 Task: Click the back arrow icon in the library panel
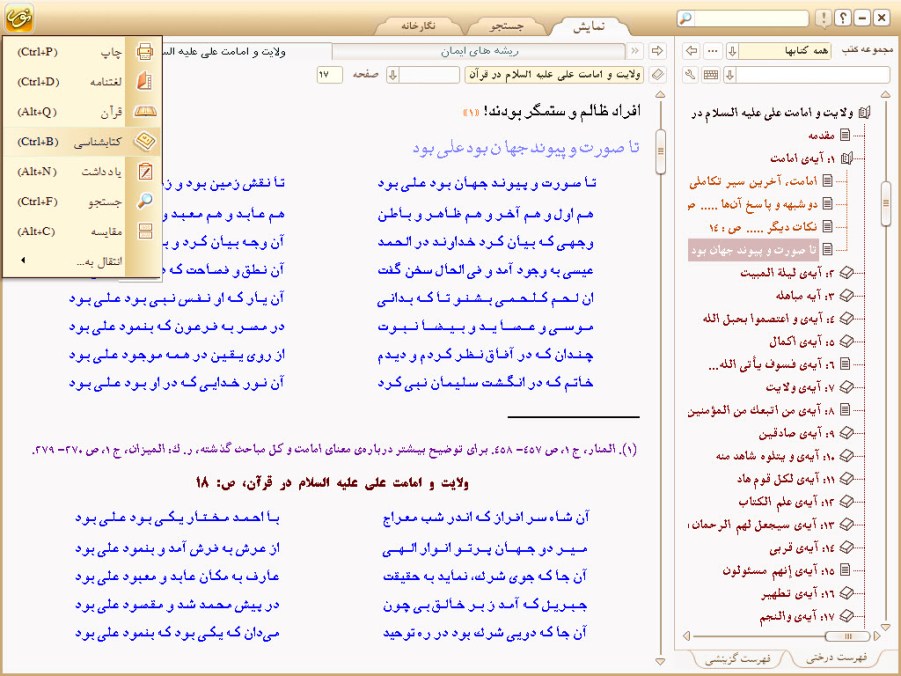692,51
